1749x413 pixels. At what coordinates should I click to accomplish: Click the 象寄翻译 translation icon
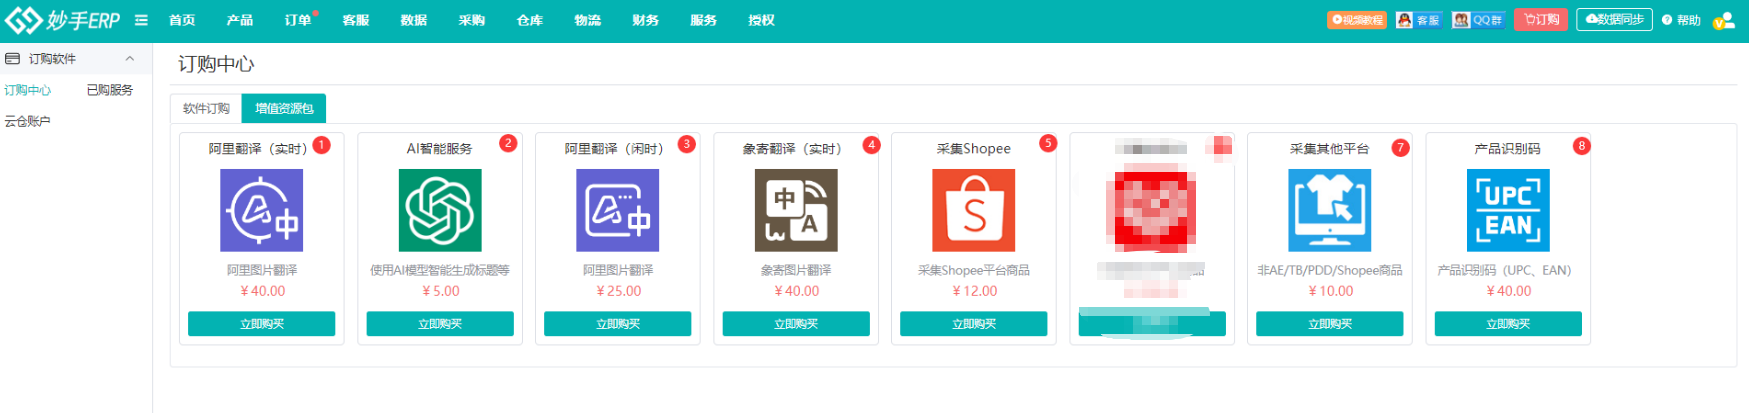pos(796,210)
